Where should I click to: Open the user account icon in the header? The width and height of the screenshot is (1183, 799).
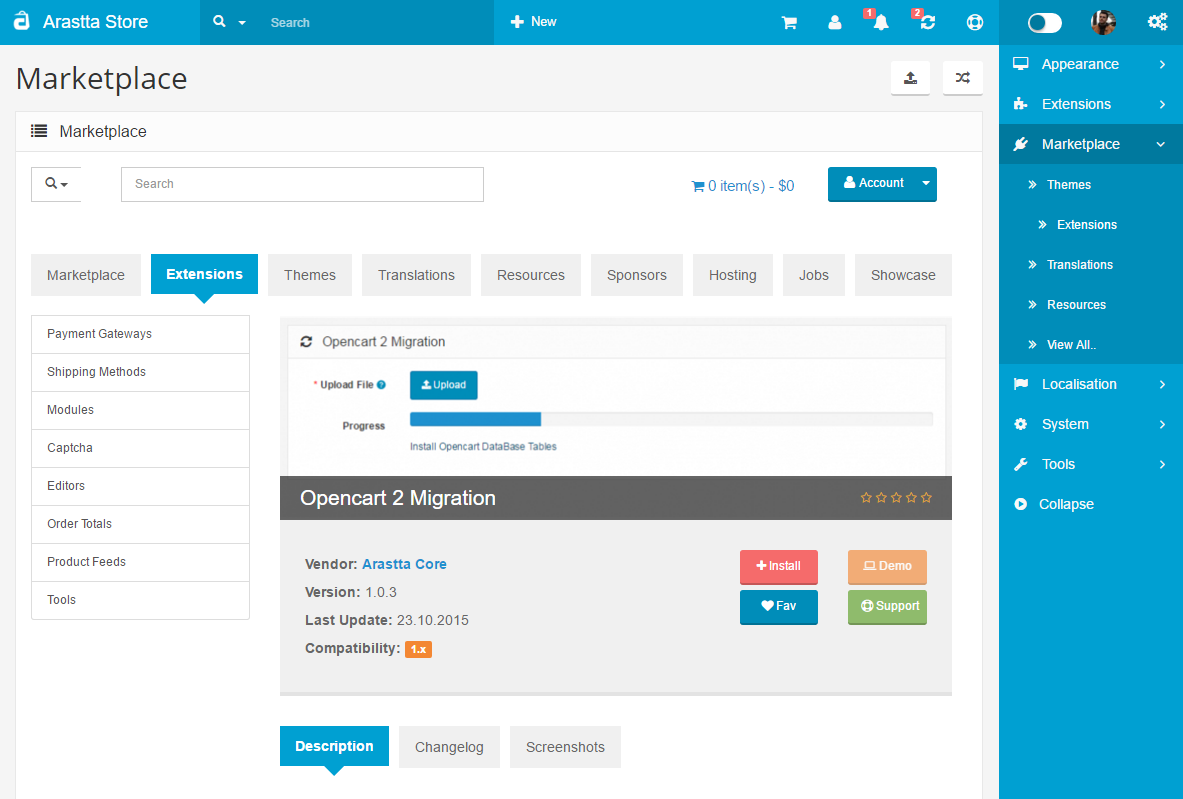835,22
